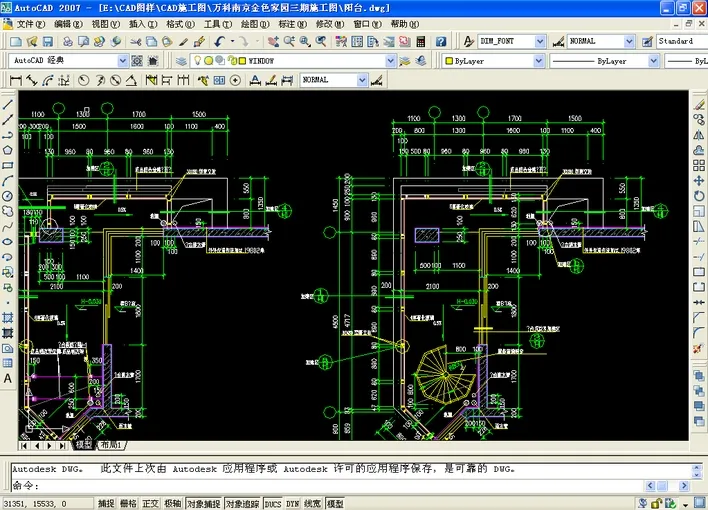
Task: Open the WINDOW layer dropdown
Action: pos(391,61)
